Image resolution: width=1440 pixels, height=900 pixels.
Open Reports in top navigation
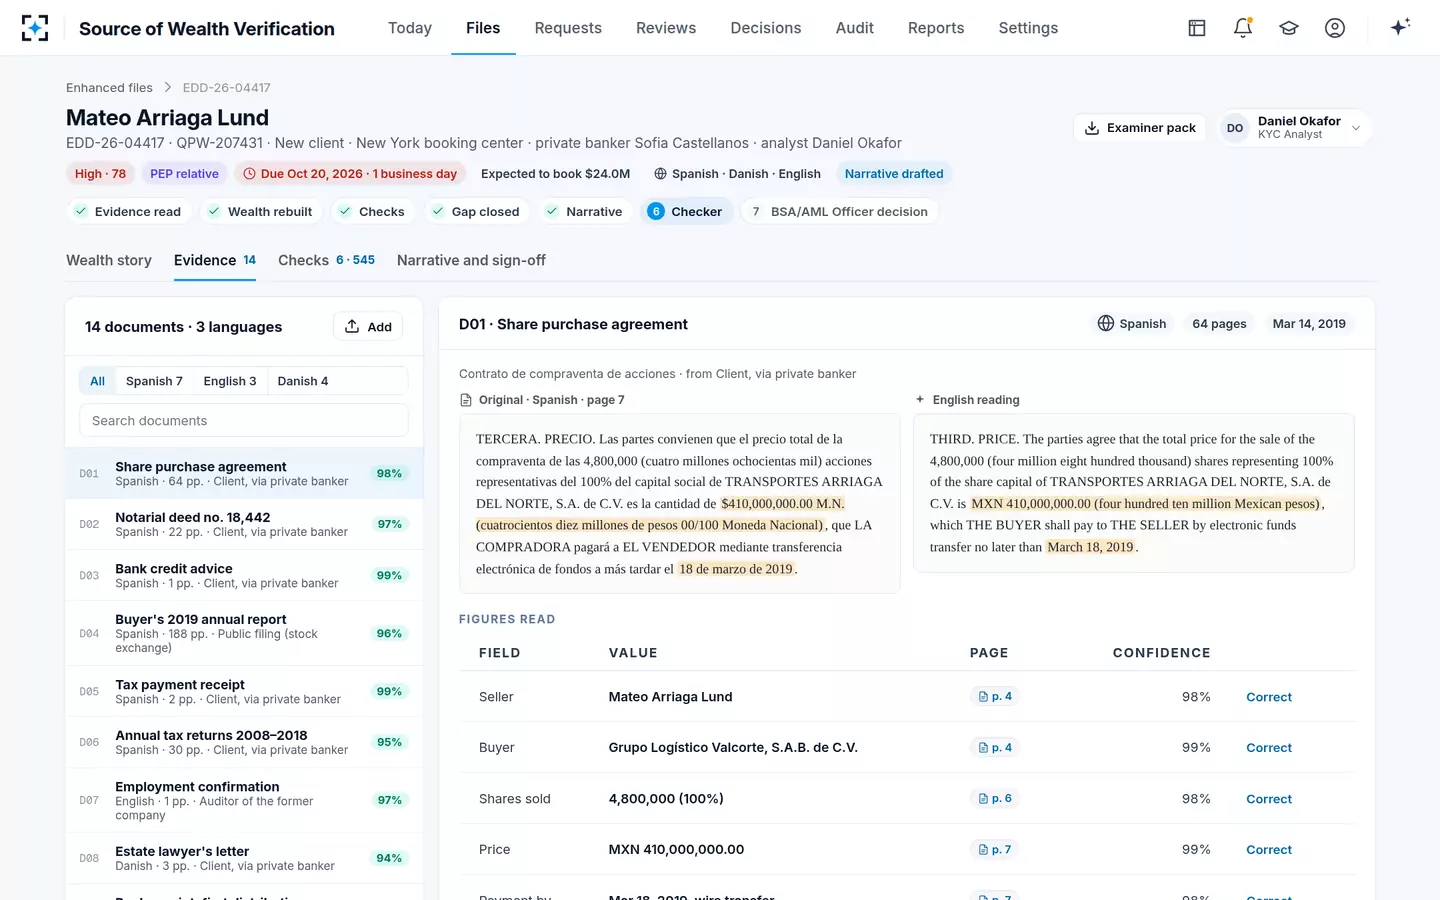tap(936, 28)
